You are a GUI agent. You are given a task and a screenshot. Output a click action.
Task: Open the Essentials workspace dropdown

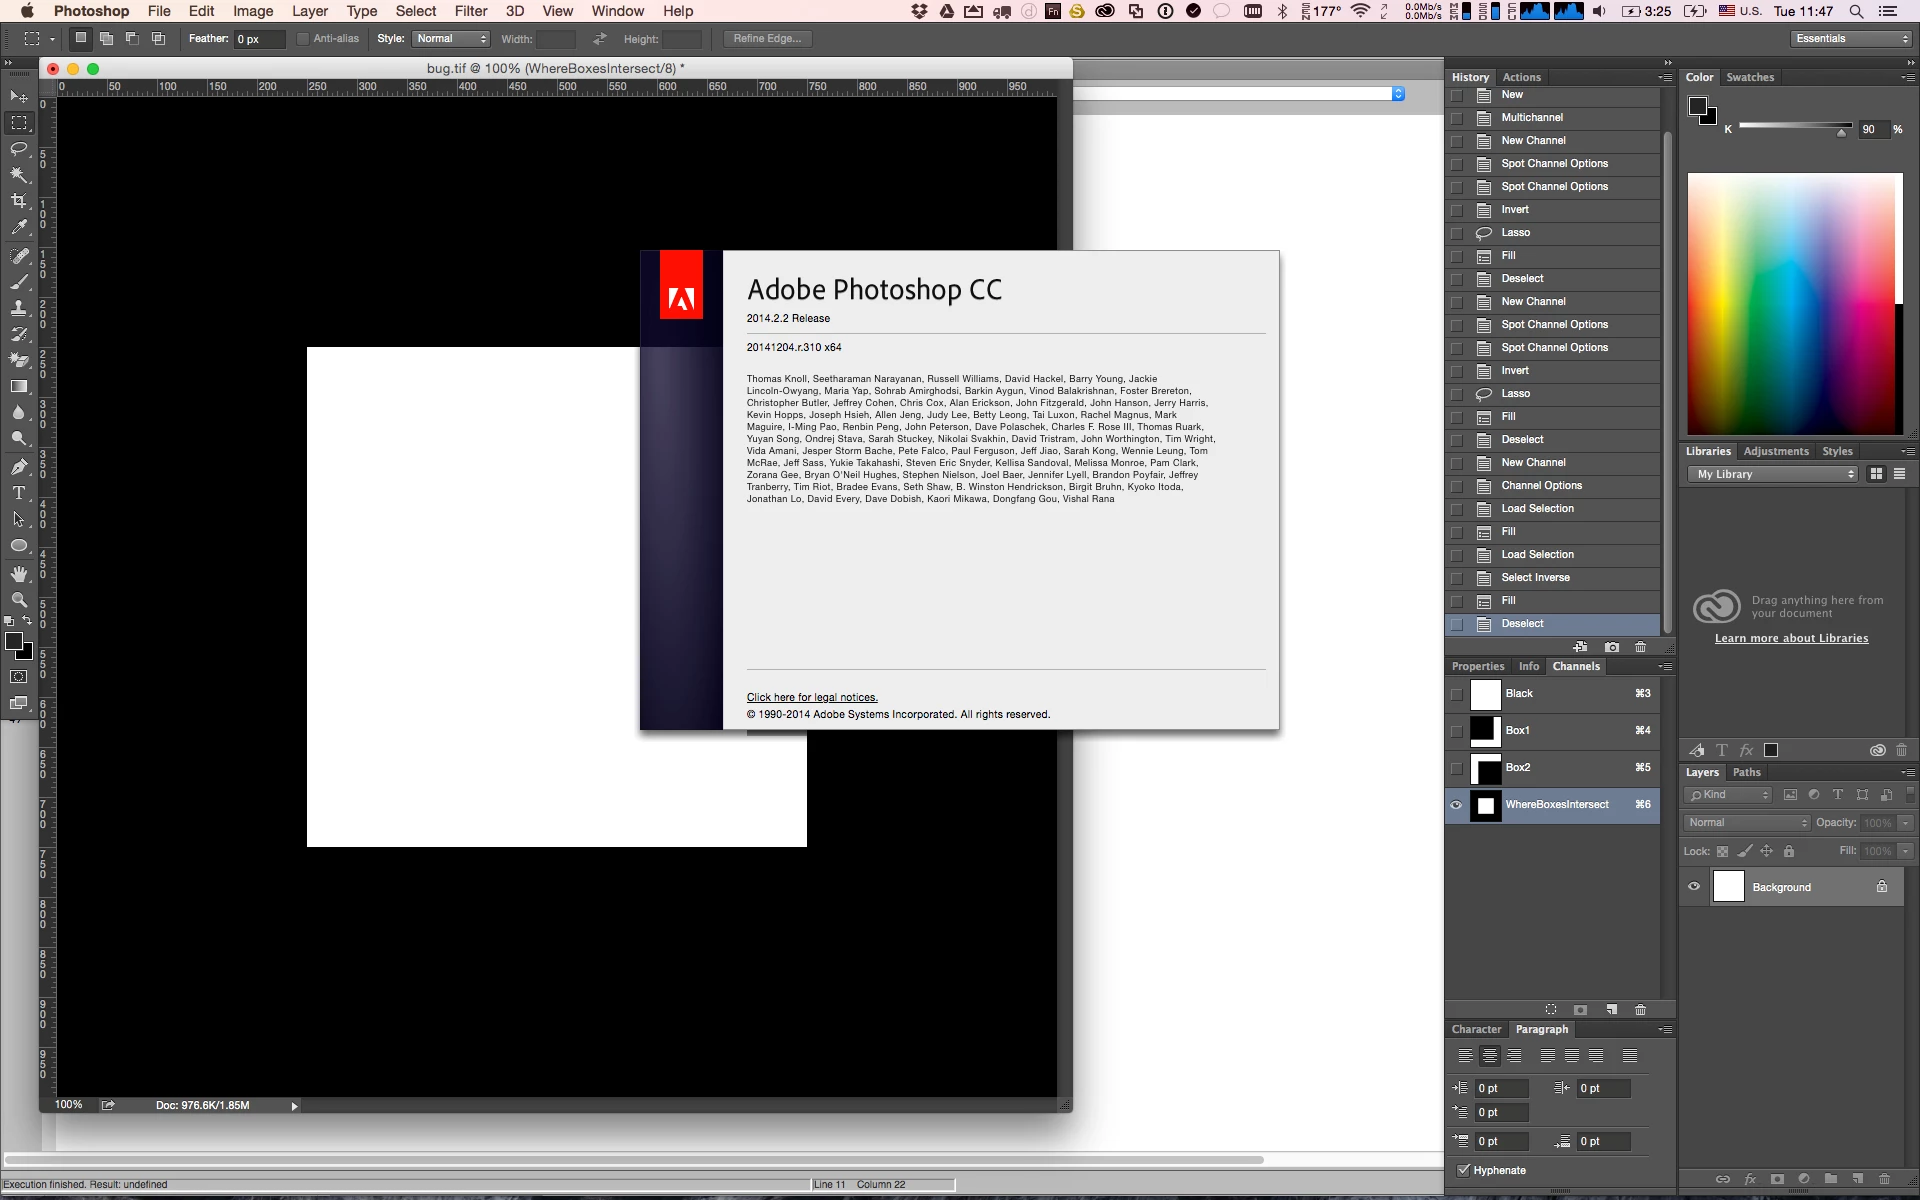coord(1851,39)
